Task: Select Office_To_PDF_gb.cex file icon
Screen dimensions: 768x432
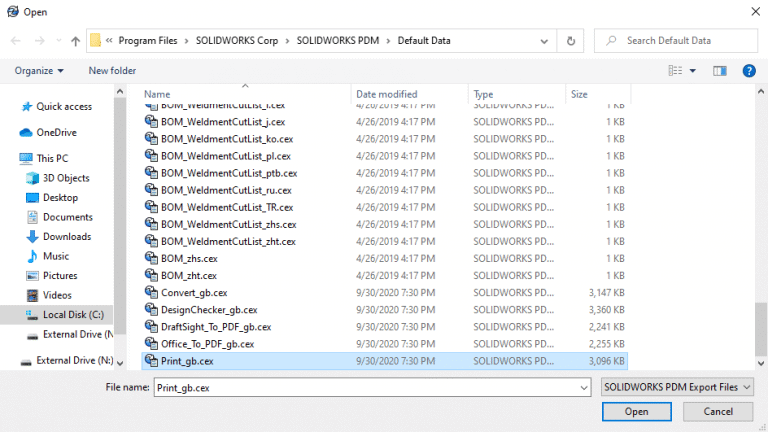Action: pos(151,344)
